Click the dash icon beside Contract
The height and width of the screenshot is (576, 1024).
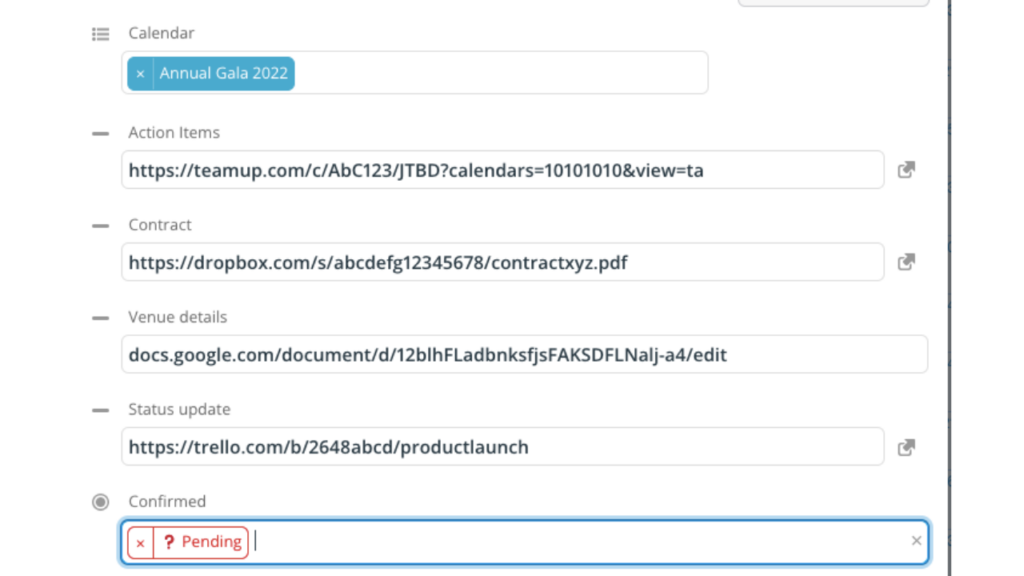tap(101, 226)
